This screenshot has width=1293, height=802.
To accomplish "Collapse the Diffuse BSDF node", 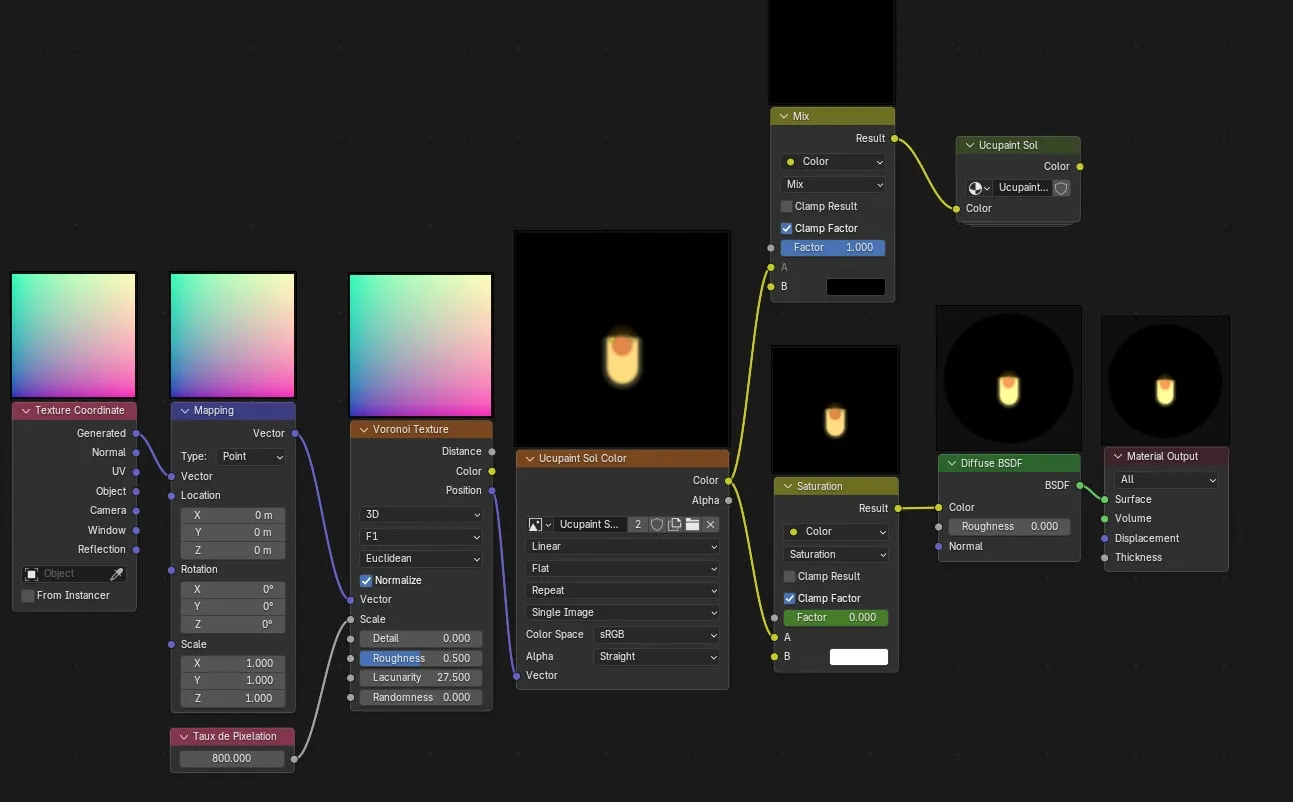I will pos(952,463).
